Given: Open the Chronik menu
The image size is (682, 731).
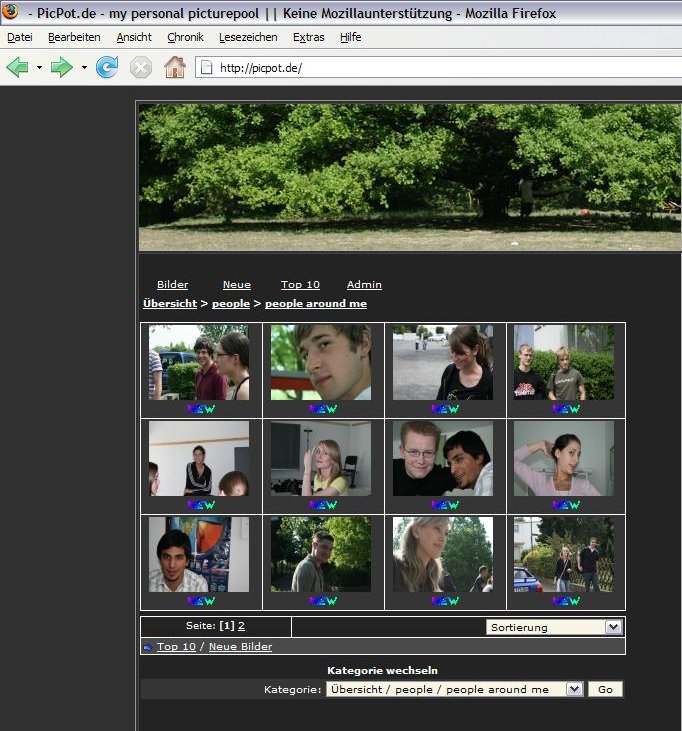Looking at the screenshot, I should 185,37.
